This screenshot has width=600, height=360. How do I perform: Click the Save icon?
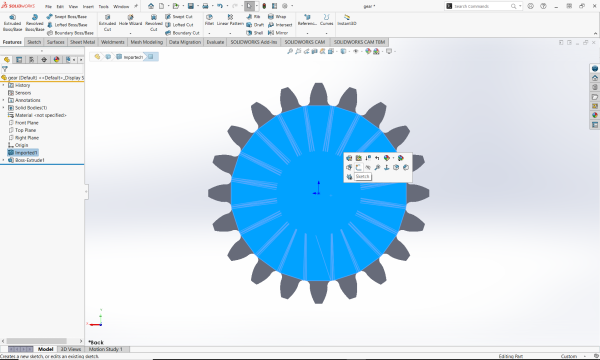(191, 6)
